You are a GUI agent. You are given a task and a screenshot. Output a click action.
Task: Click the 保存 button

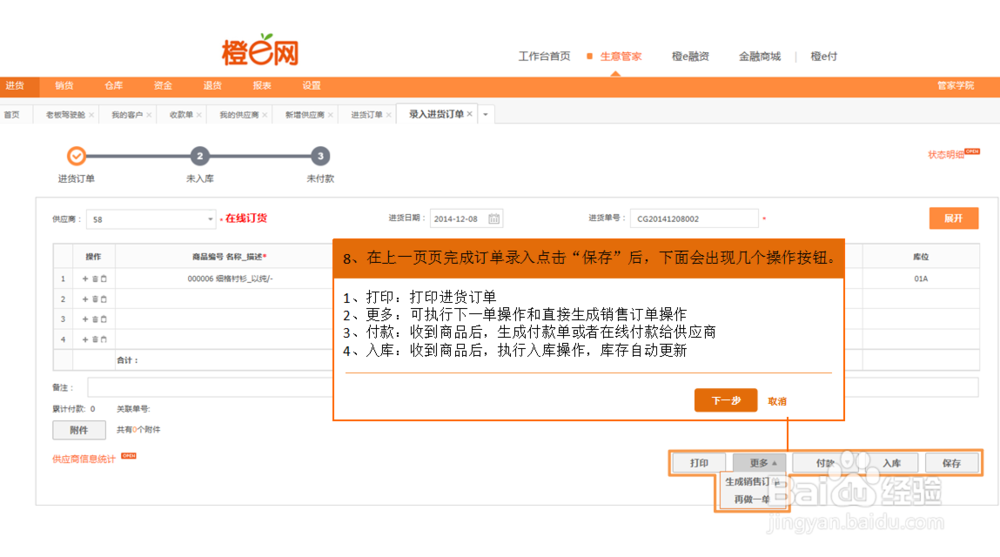point(952,463)
